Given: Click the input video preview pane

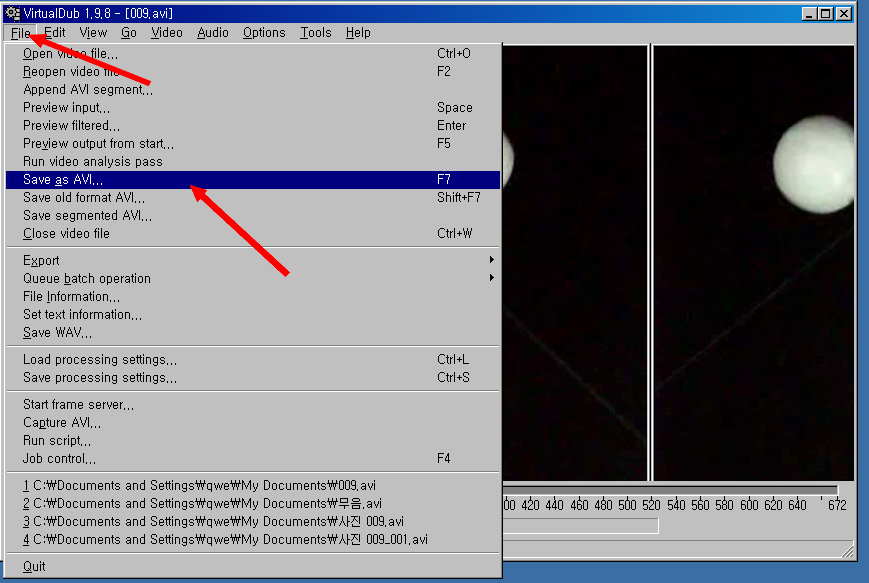Looking at the screenshot, I should pyautogui.click(x=575, y=263).
